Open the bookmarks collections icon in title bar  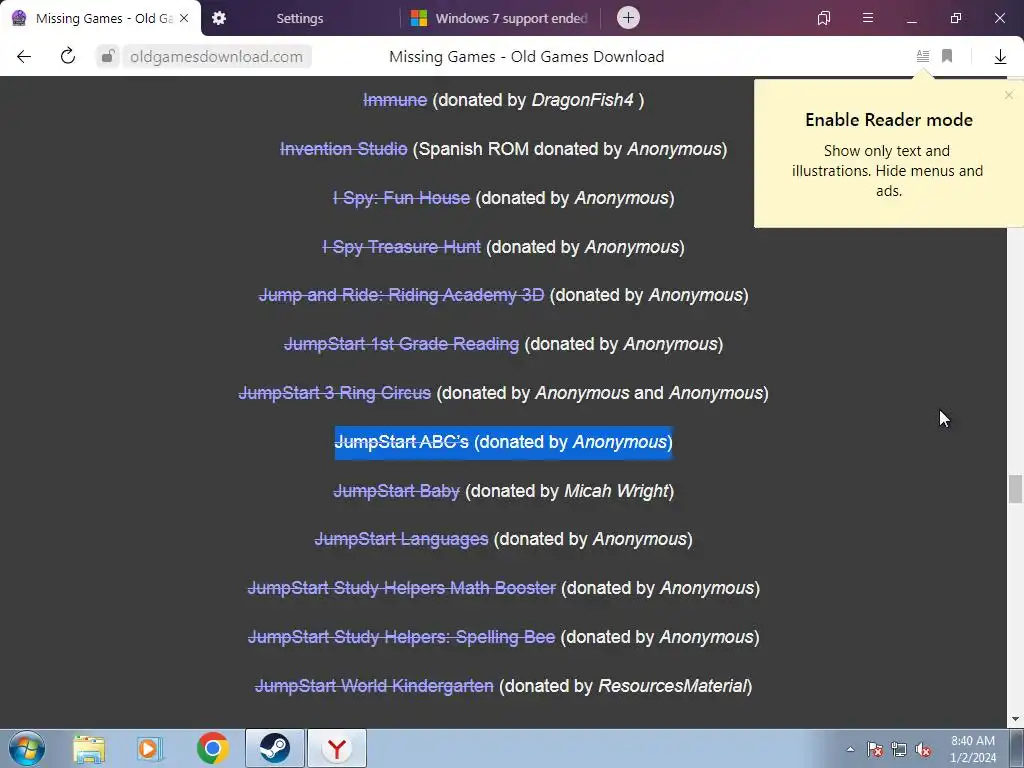pos(824,18)
